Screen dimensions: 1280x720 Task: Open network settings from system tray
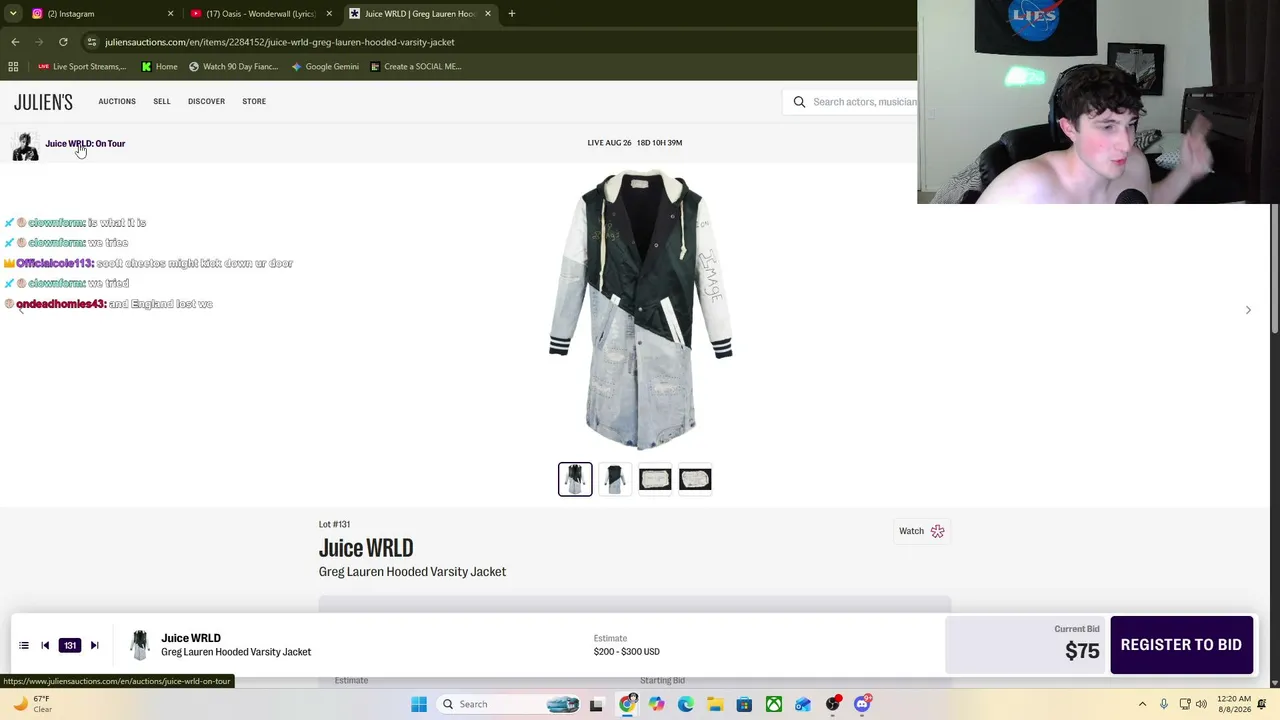(x=1185, y=704)
